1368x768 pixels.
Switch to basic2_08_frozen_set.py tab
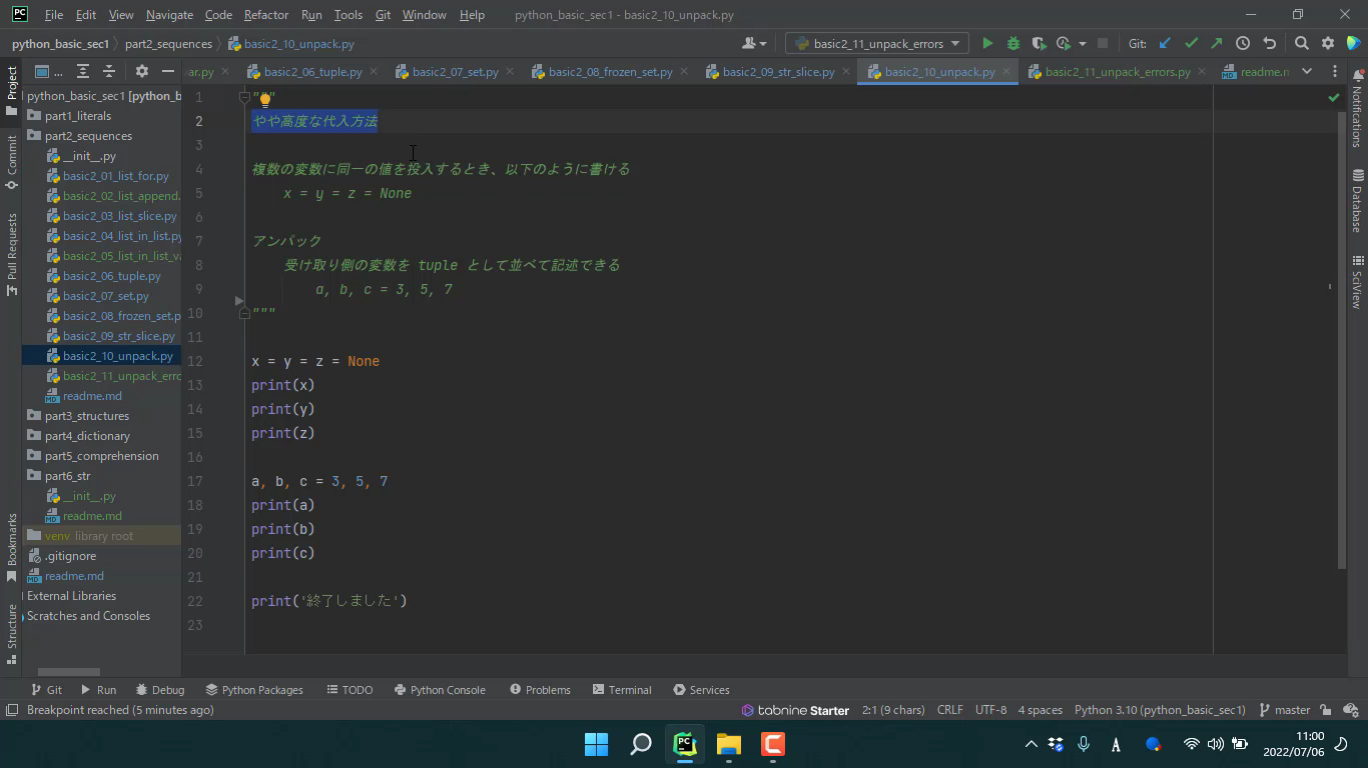609,72
